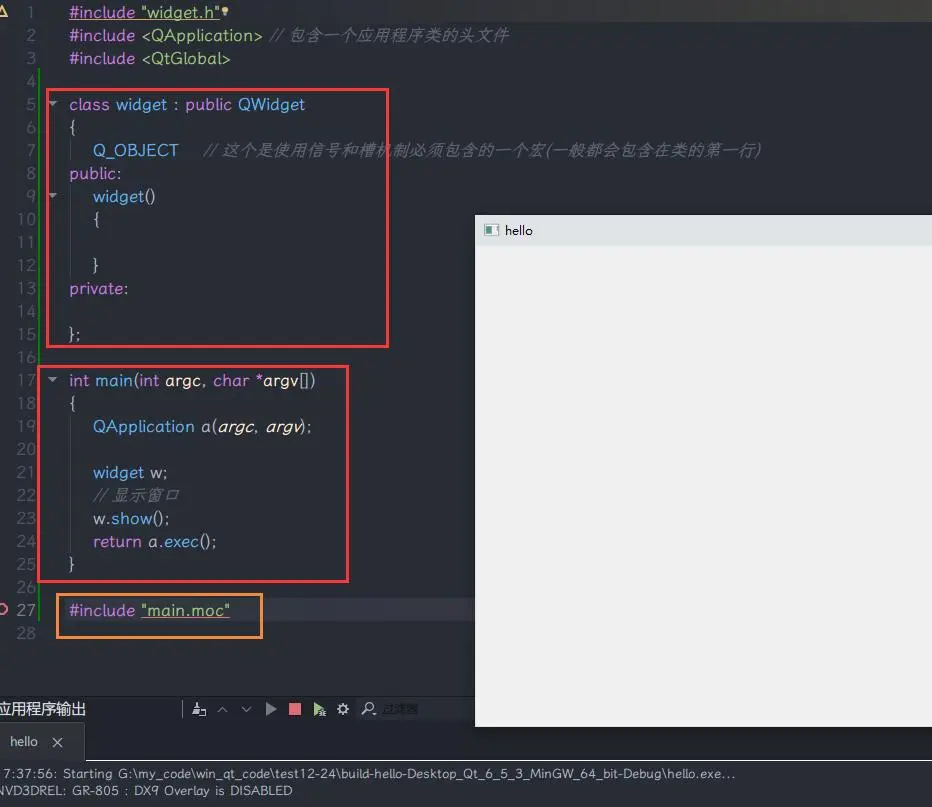Close the hello output tab
This screenshot has width=932, height=807.
click(57, 742)
